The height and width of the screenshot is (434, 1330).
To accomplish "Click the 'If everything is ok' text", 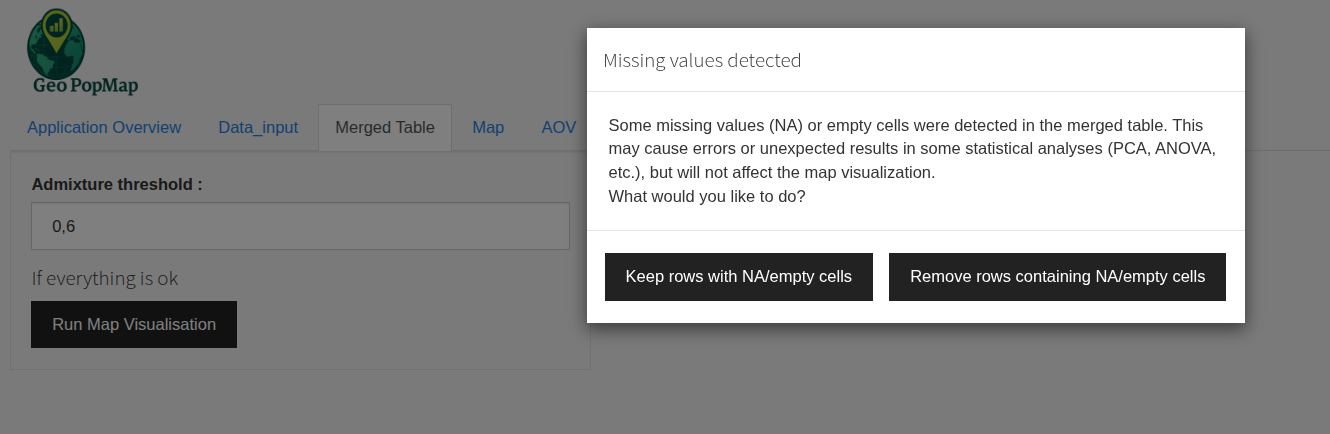I will [x=105, y=278].
